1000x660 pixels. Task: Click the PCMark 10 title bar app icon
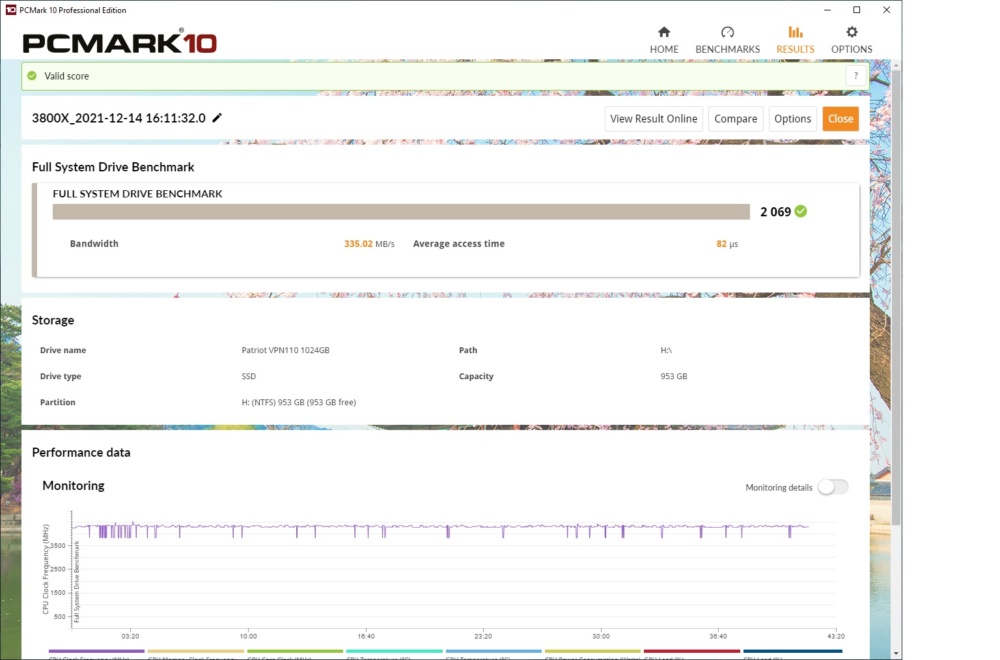(10, 10)
